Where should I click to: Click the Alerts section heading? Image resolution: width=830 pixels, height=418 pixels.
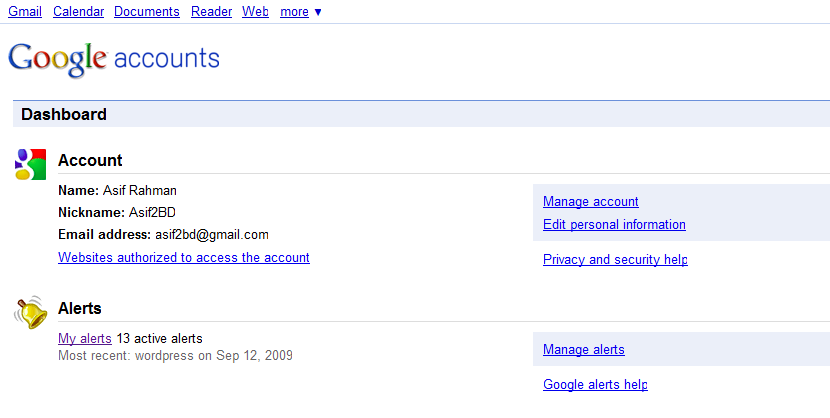(x=80, y=309)
